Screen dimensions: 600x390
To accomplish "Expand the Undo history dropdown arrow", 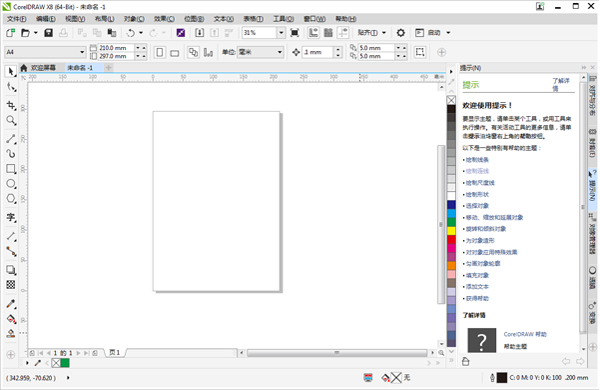I will click(141, 33).
